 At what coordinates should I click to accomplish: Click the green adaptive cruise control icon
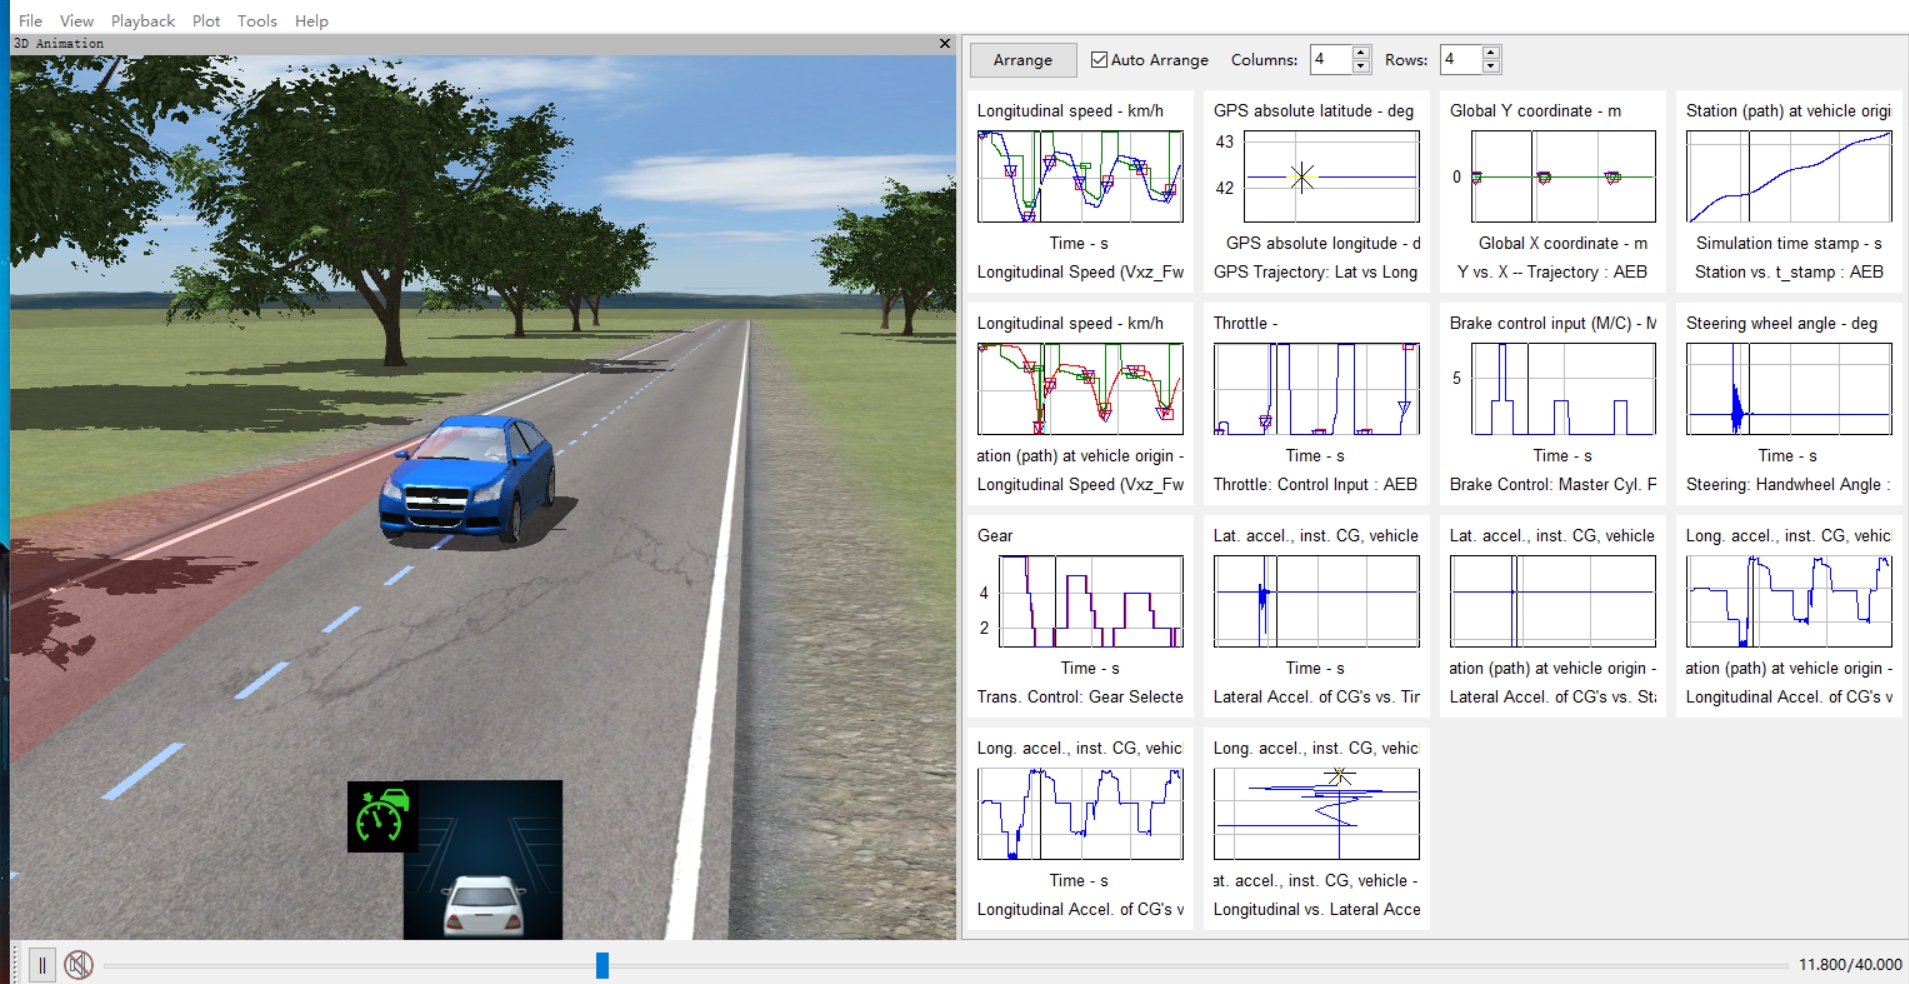pyautogui.click(x=382, y=816)
